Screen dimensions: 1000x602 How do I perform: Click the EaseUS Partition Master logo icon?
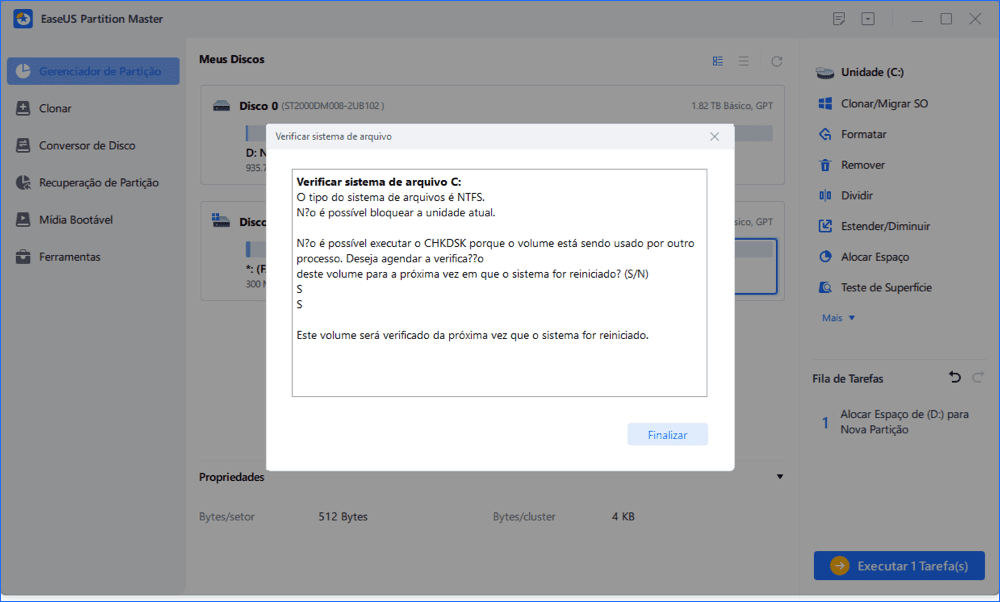[23, 18]
